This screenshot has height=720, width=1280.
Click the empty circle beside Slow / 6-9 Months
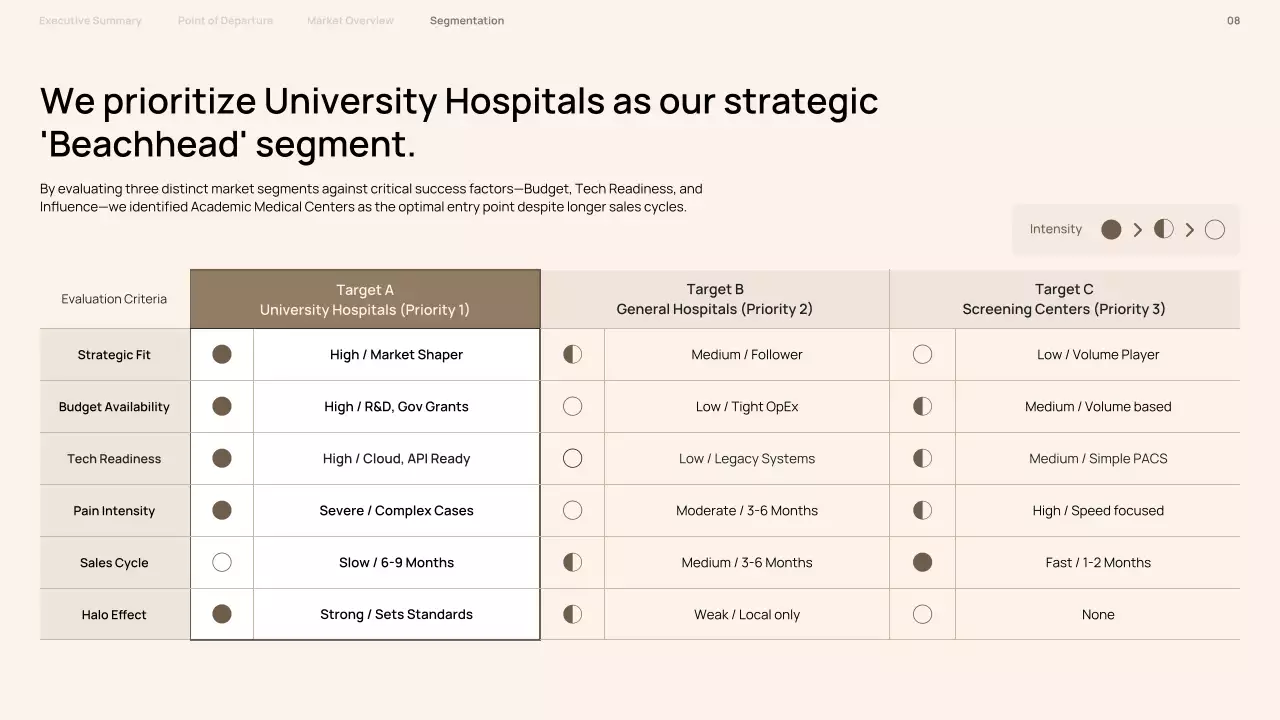222,562
